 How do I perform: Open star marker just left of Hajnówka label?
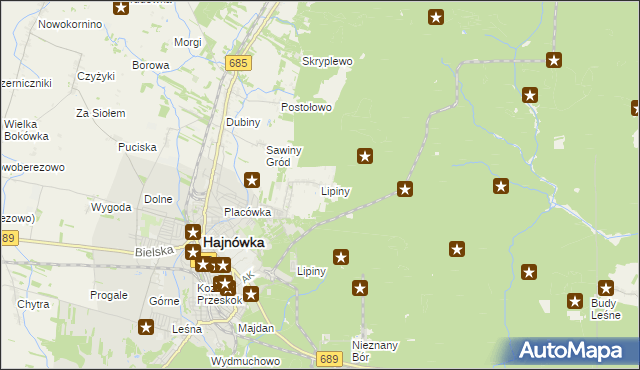(x=193, y=232)
